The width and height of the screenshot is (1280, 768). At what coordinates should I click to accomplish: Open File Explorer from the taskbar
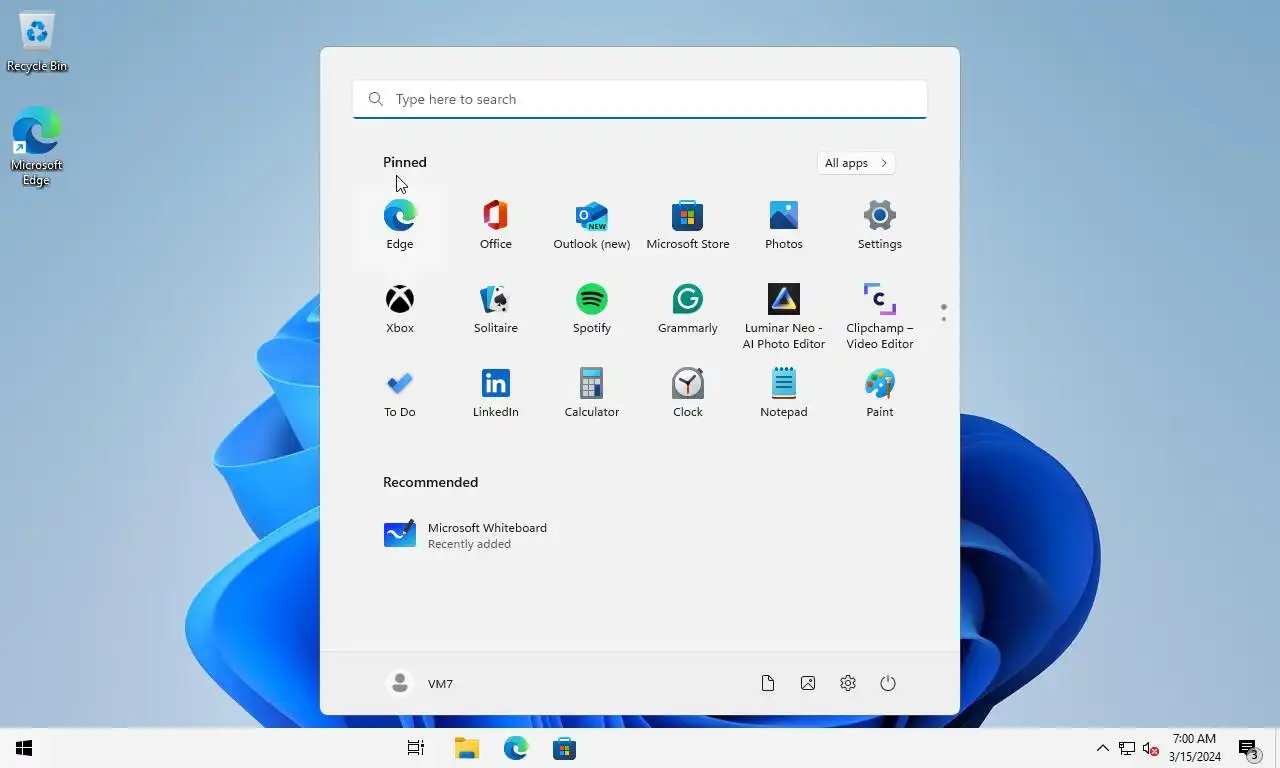click(466, 748)
